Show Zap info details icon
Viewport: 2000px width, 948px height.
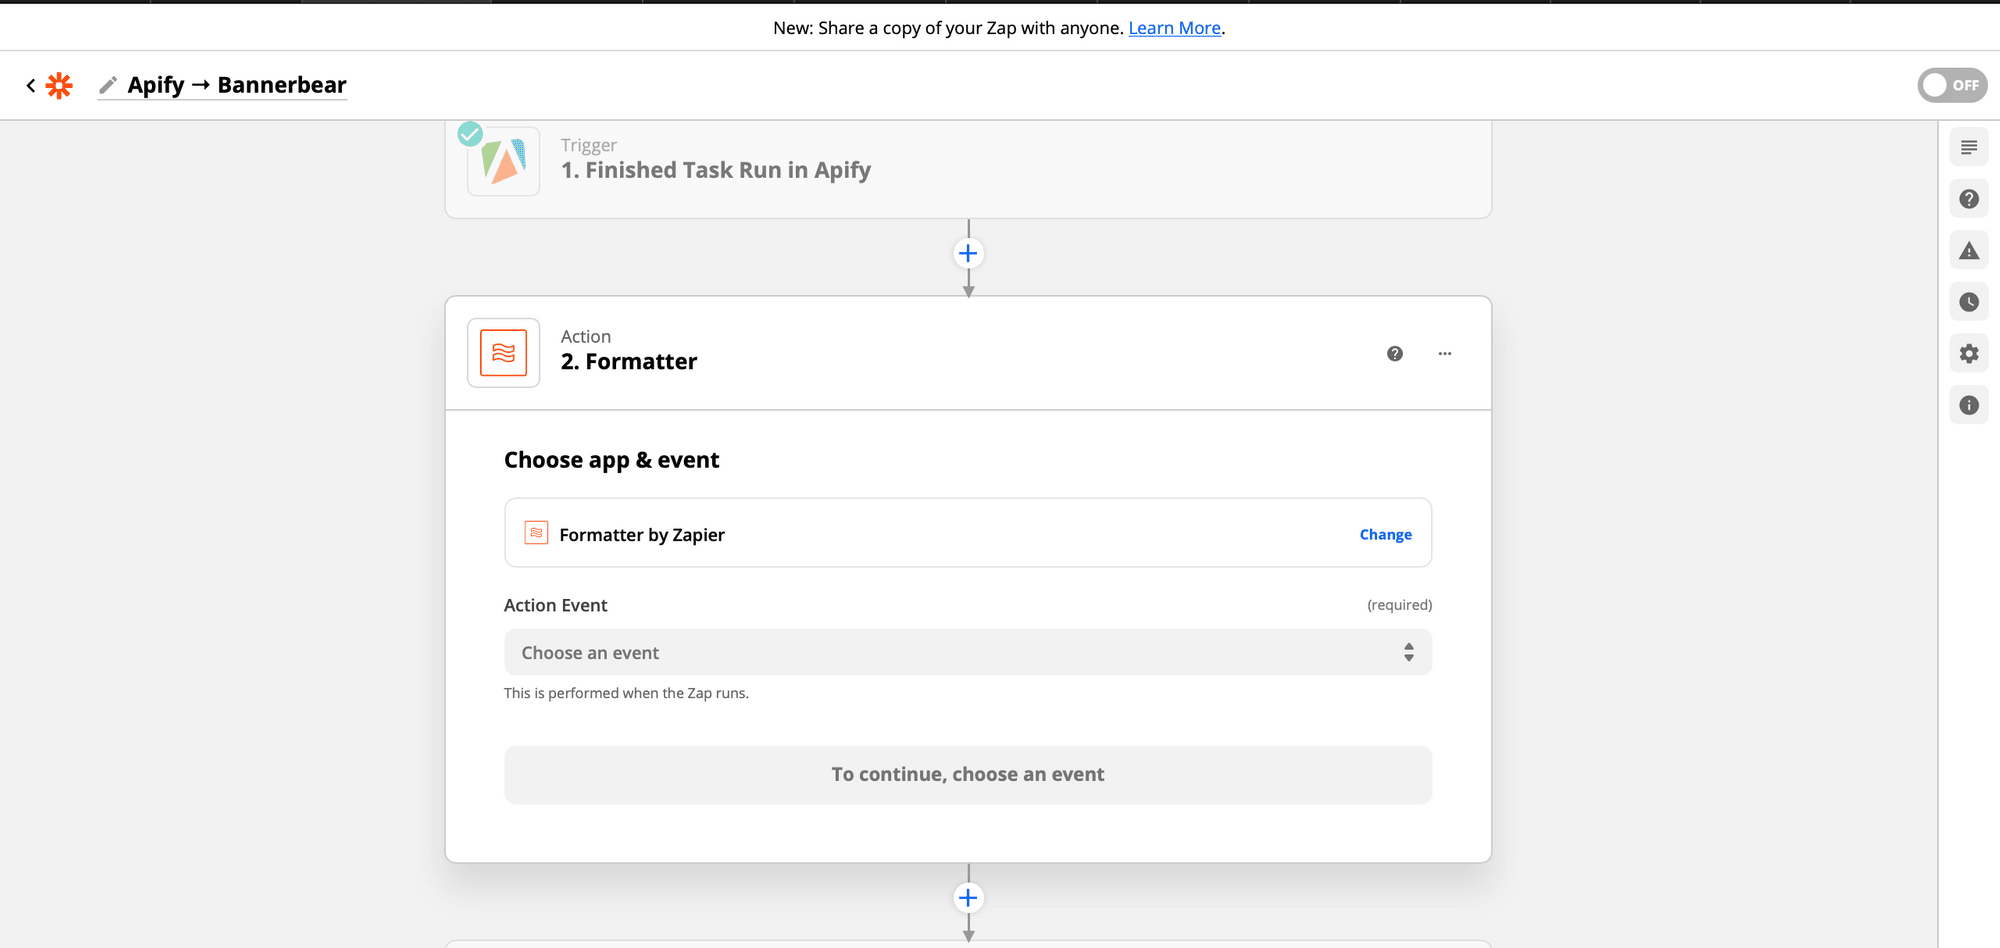point(1969,405)
